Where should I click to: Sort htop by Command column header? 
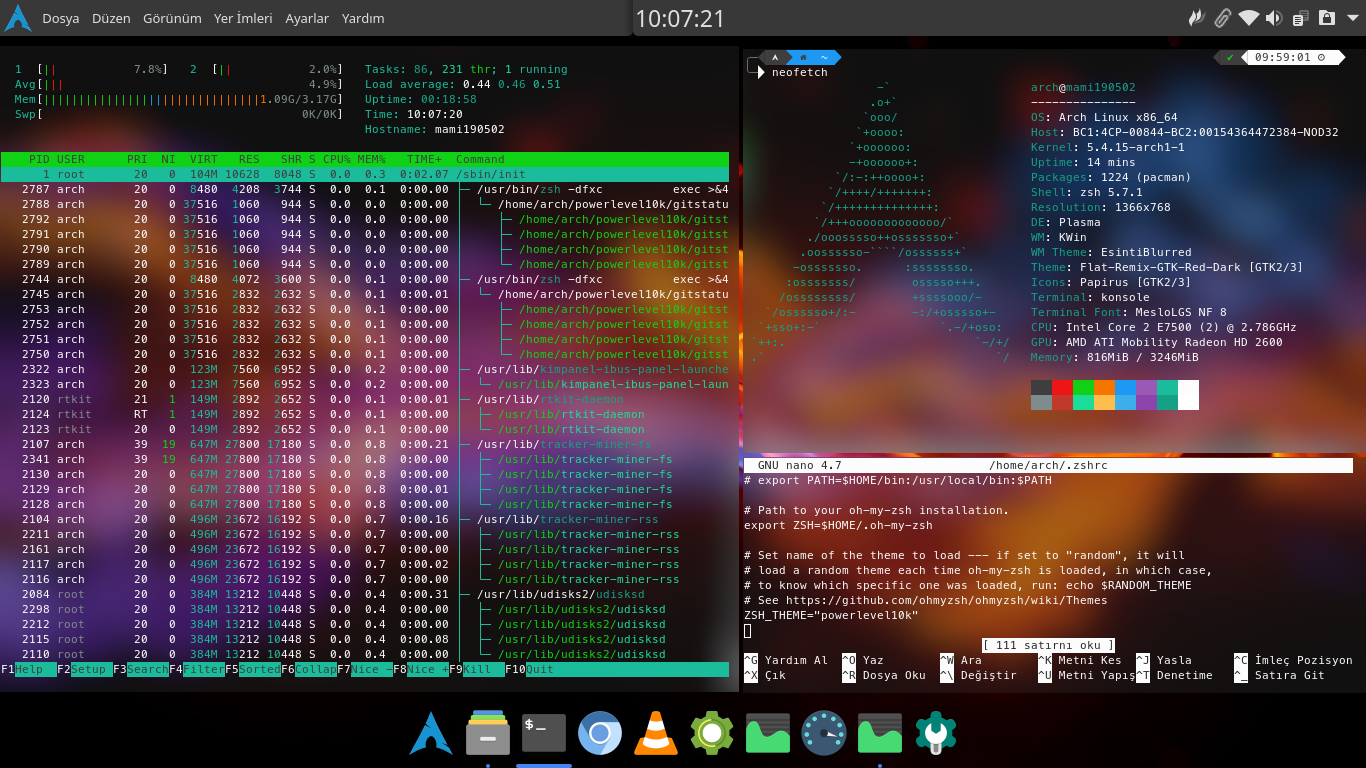(480, 159)
